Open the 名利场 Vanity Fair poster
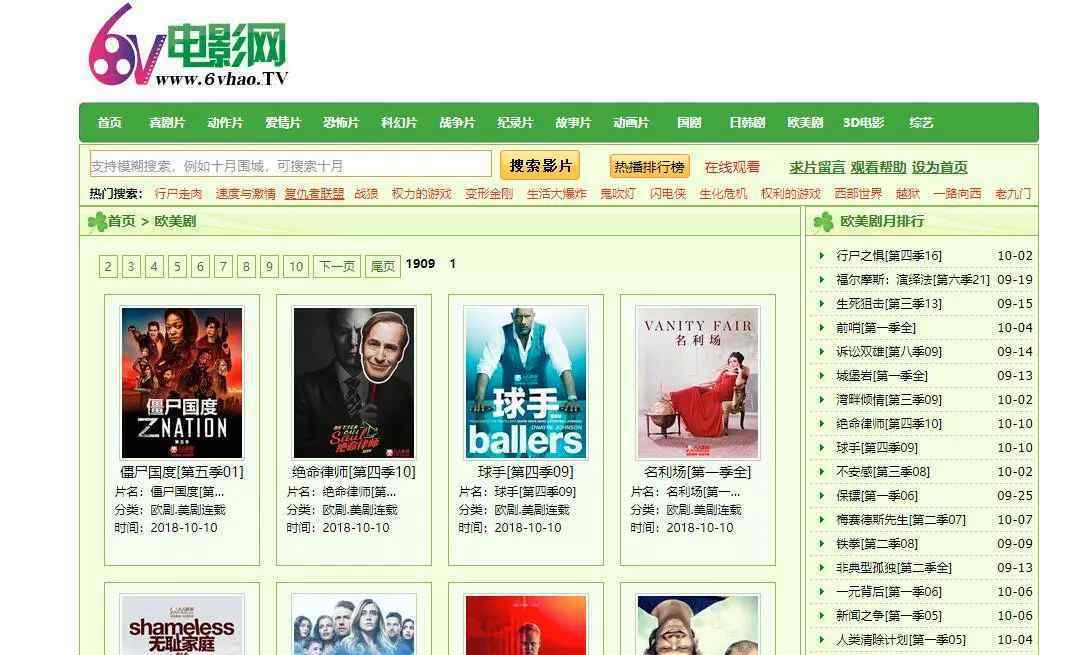 tap(698, 383)
